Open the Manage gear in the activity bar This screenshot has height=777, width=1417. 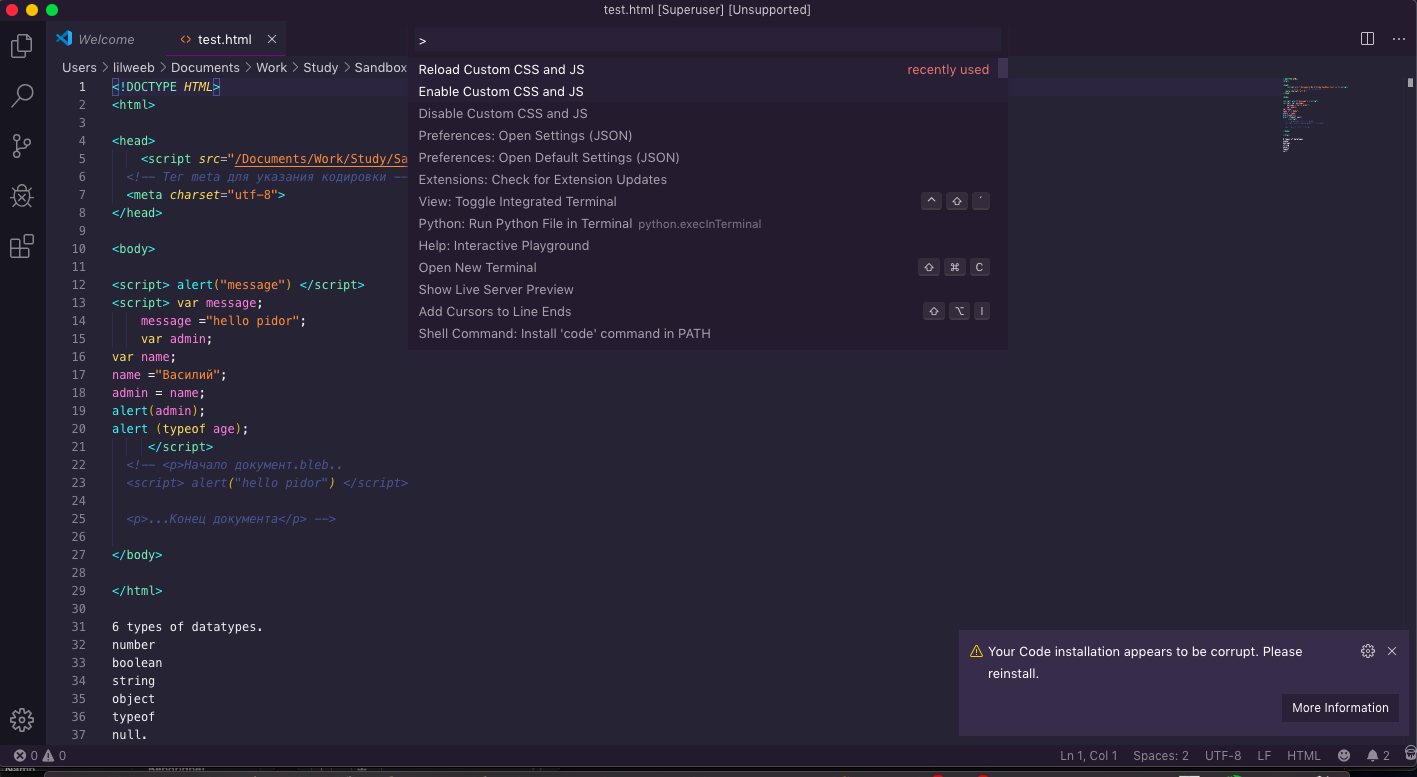click(22, 719)
